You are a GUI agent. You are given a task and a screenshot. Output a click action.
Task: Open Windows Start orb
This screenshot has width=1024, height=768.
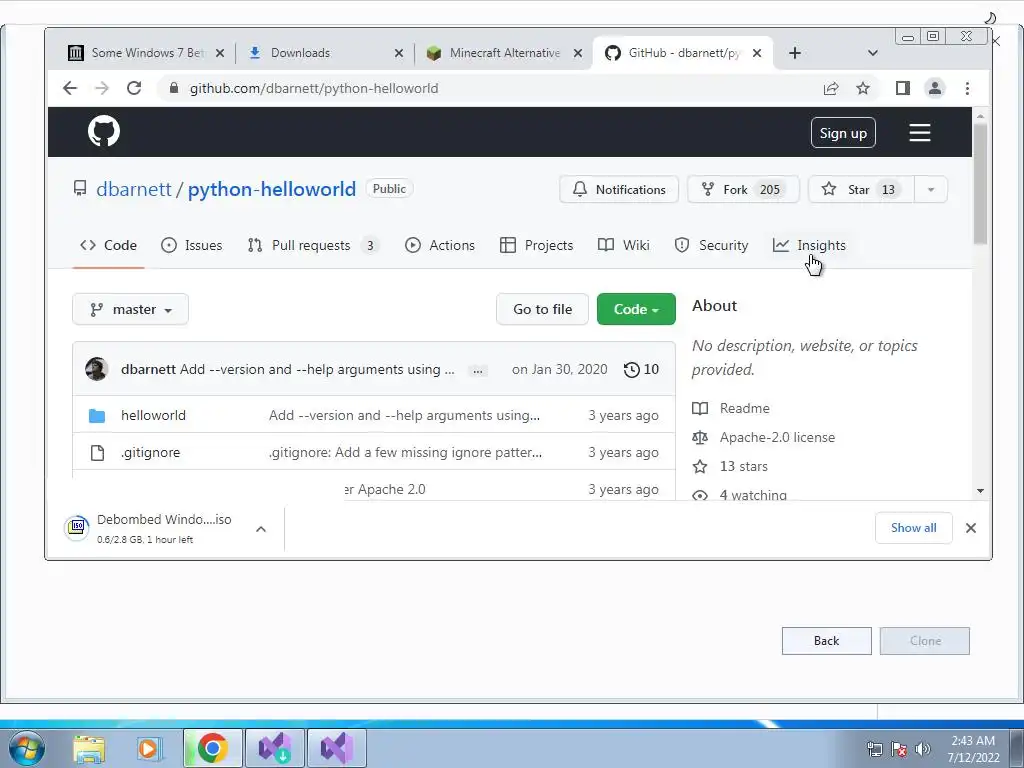[27, 748]
